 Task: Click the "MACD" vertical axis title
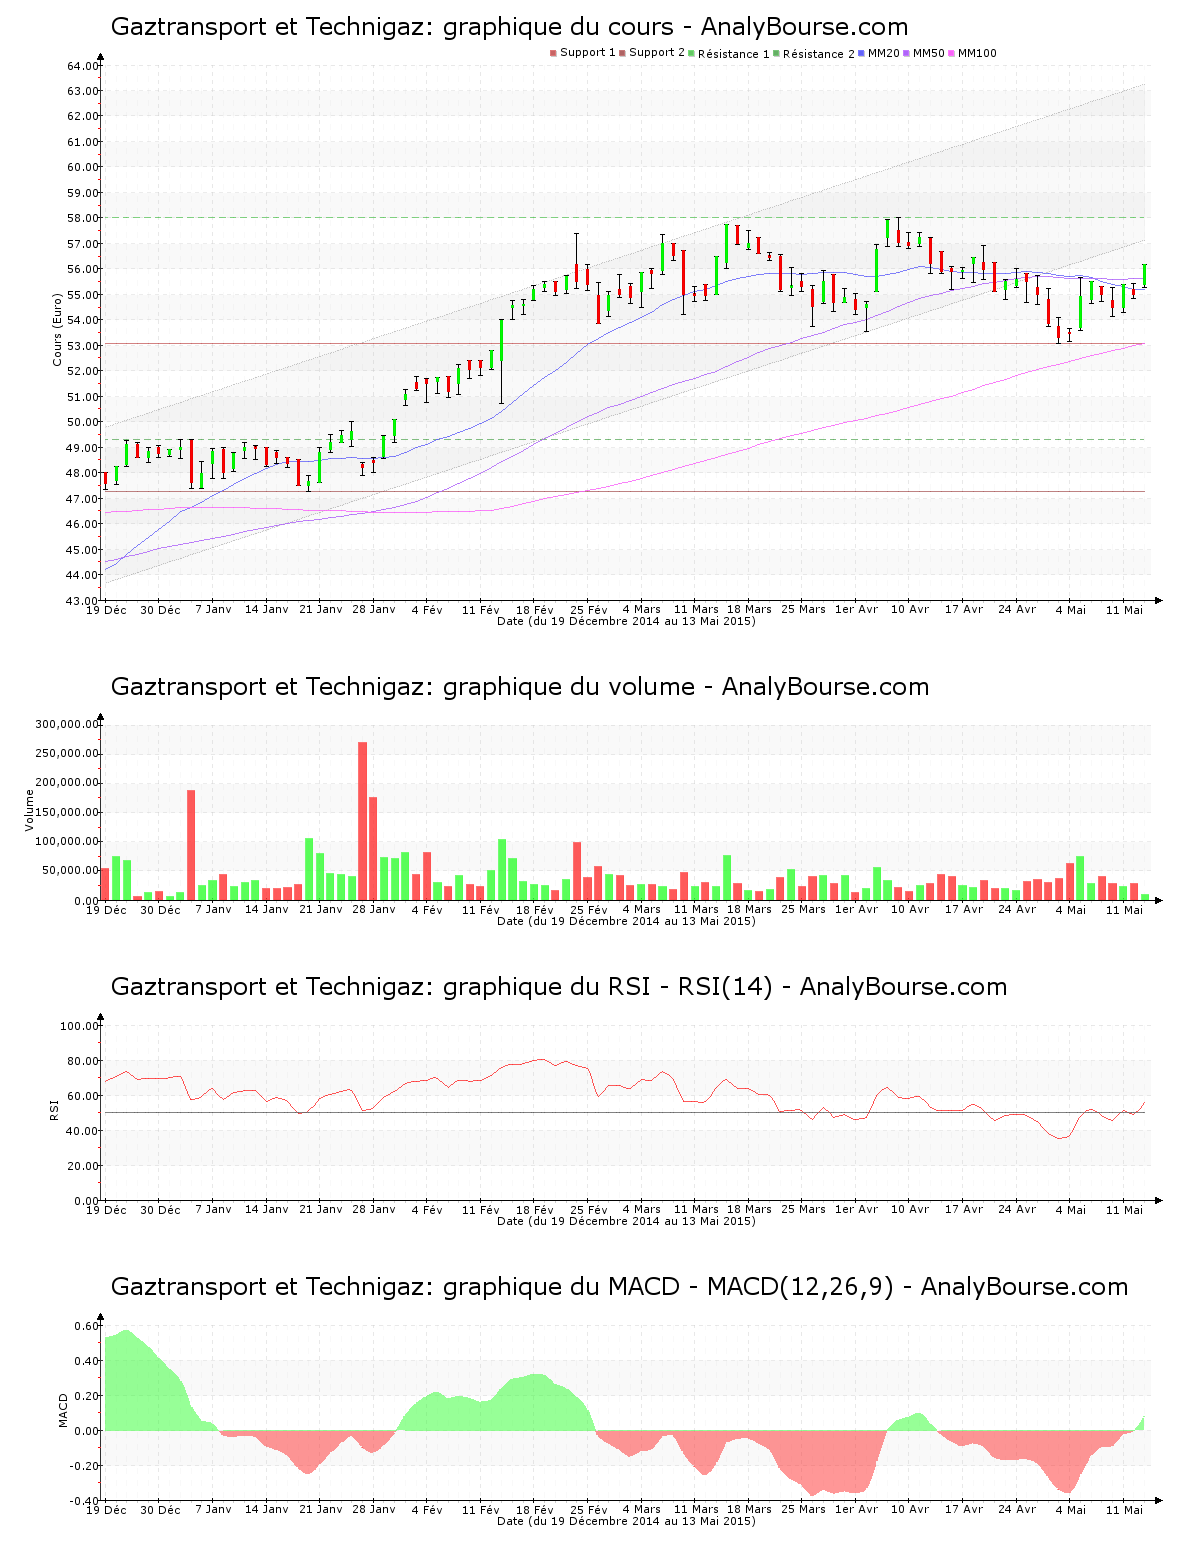pyautogui.click(x=64, y=1410)
